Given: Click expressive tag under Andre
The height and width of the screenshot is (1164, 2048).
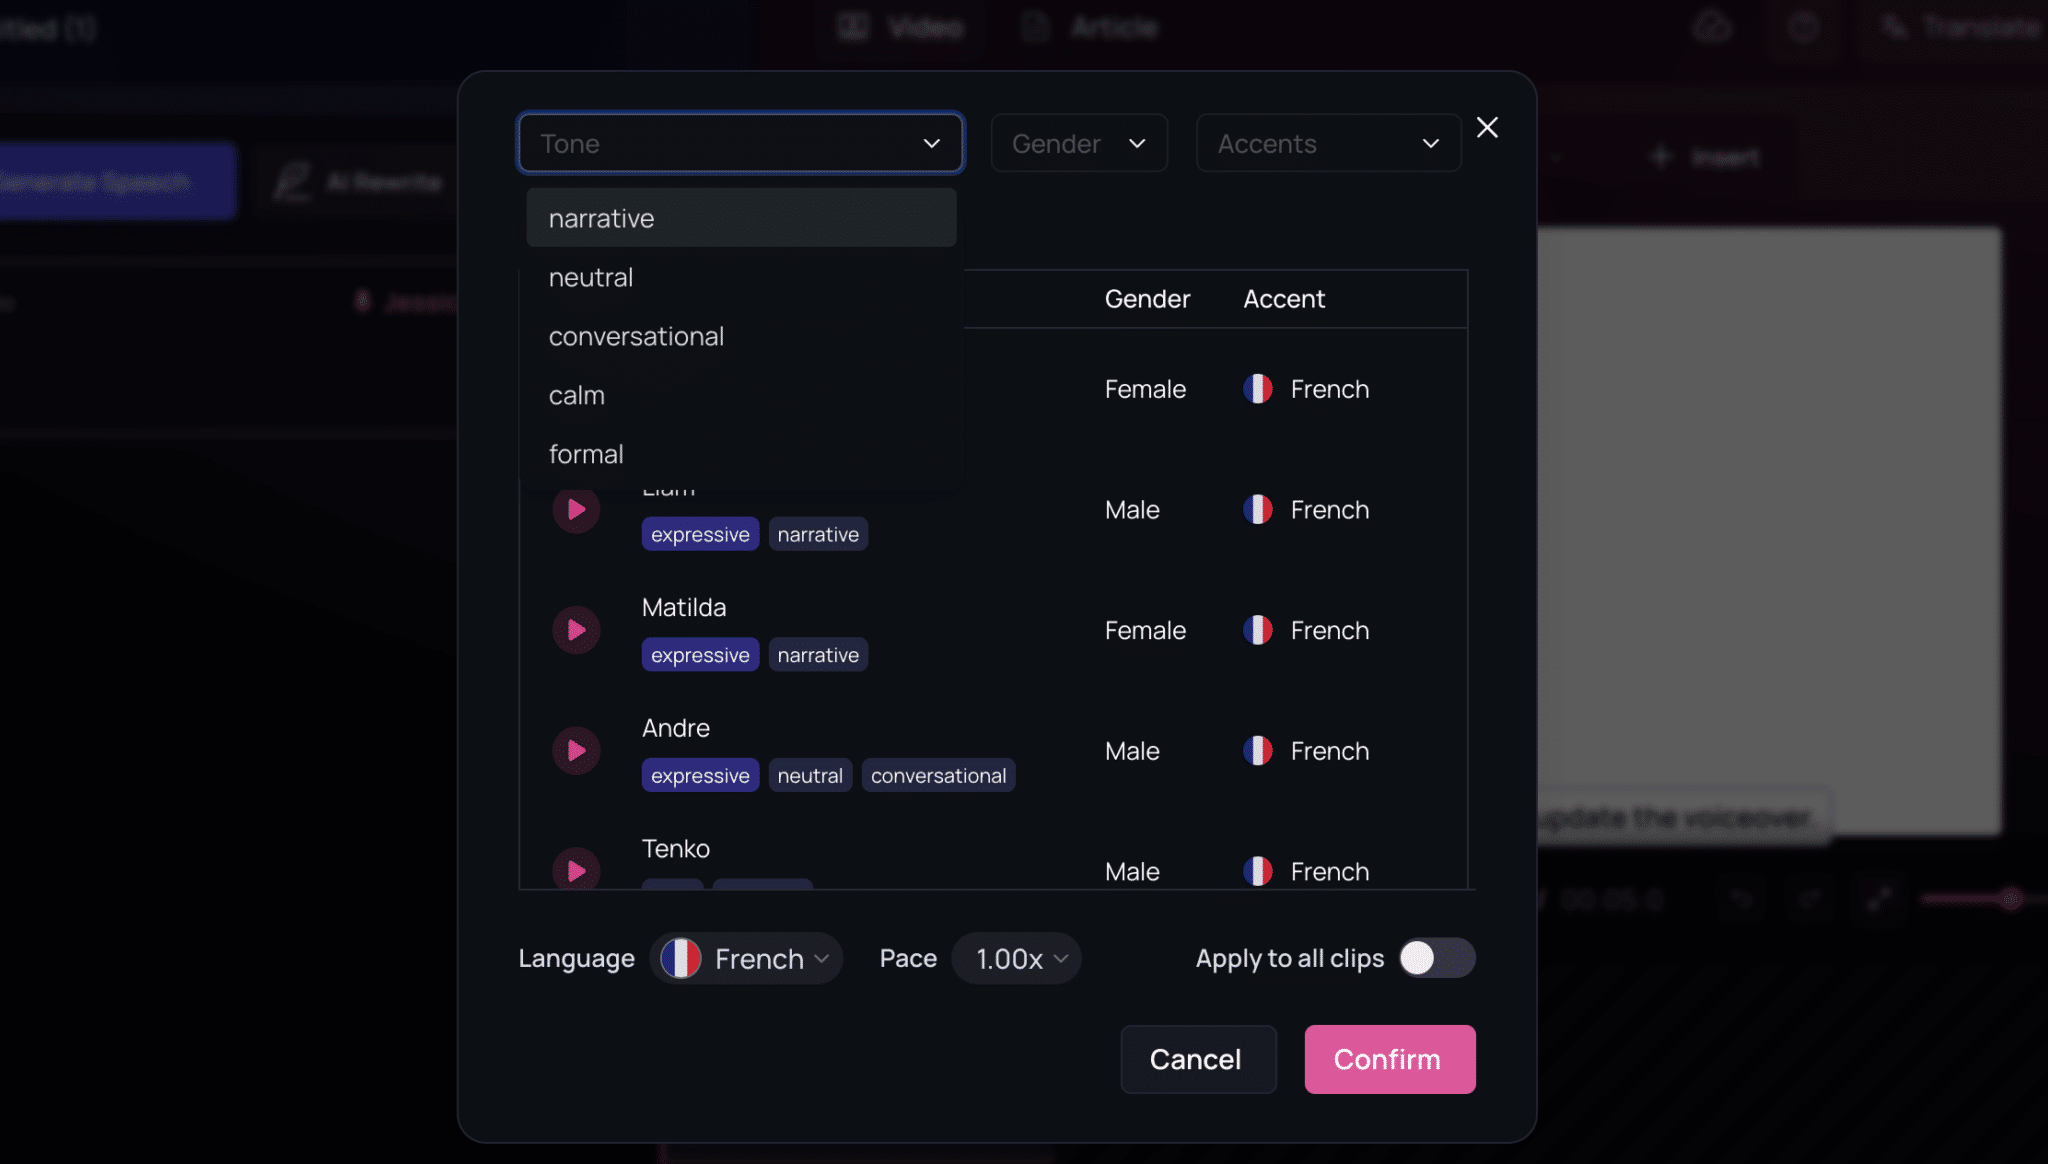Looking at the screenshot, I should pyautogui.click(x=700, y=776).
